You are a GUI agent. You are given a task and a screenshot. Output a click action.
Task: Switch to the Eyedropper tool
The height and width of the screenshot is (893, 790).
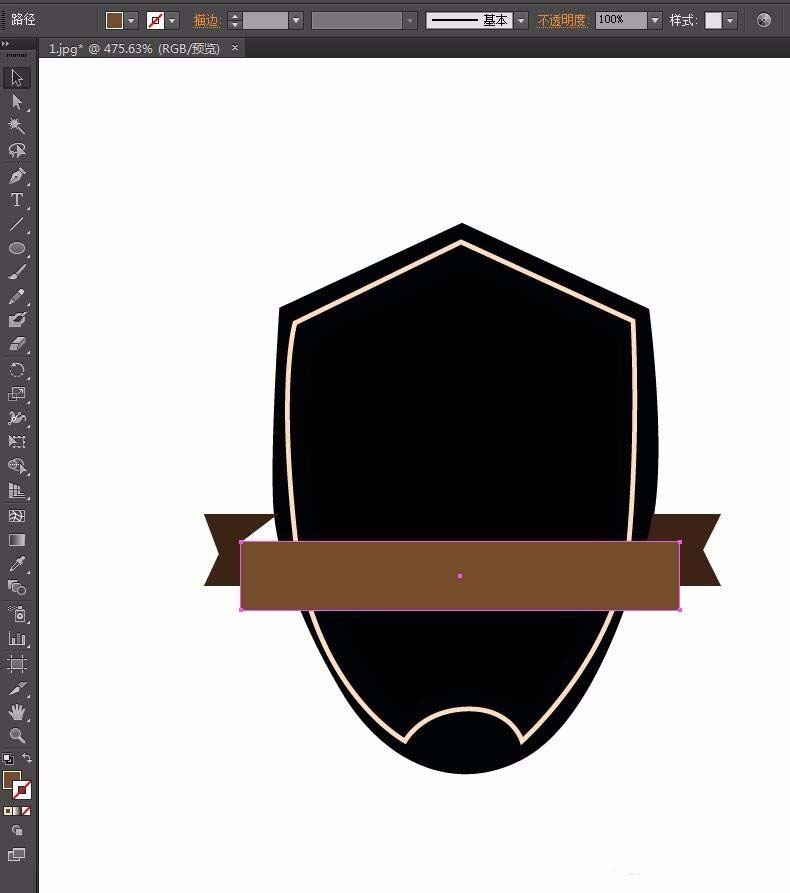(17, 564)
